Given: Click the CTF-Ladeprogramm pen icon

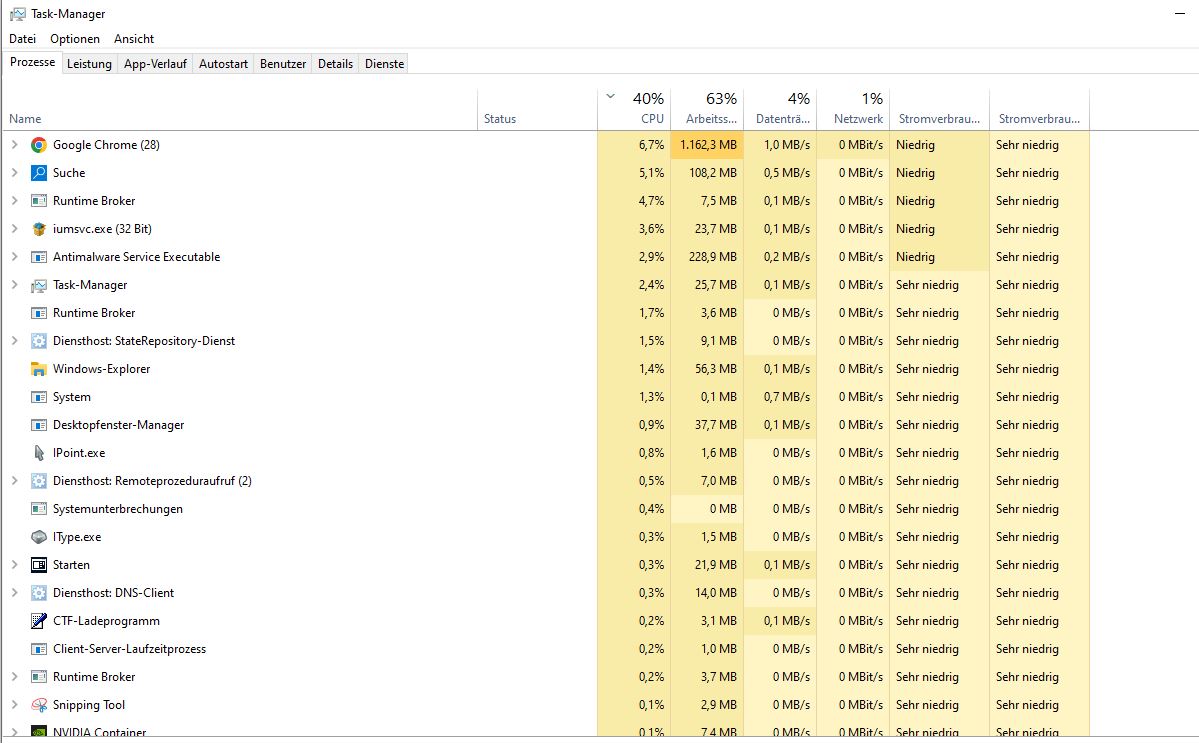Looking at the screenshot, I should click(39, 621).
